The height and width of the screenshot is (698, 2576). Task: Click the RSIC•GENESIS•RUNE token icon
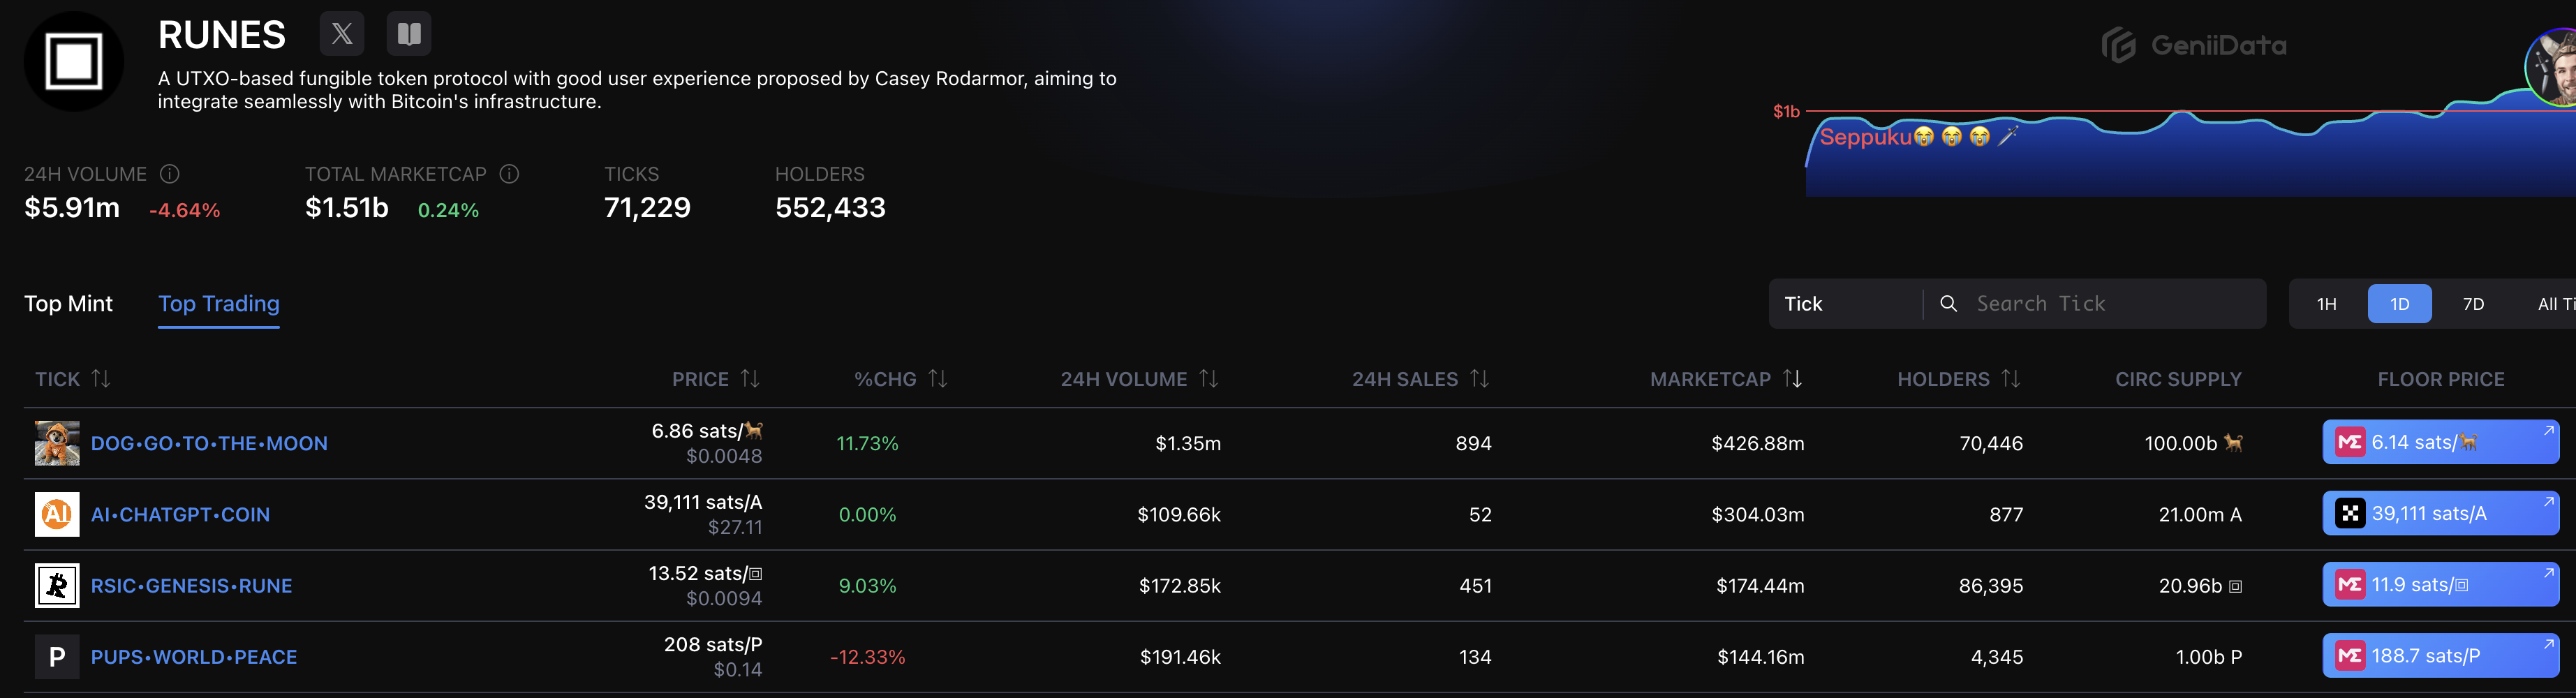57,586
